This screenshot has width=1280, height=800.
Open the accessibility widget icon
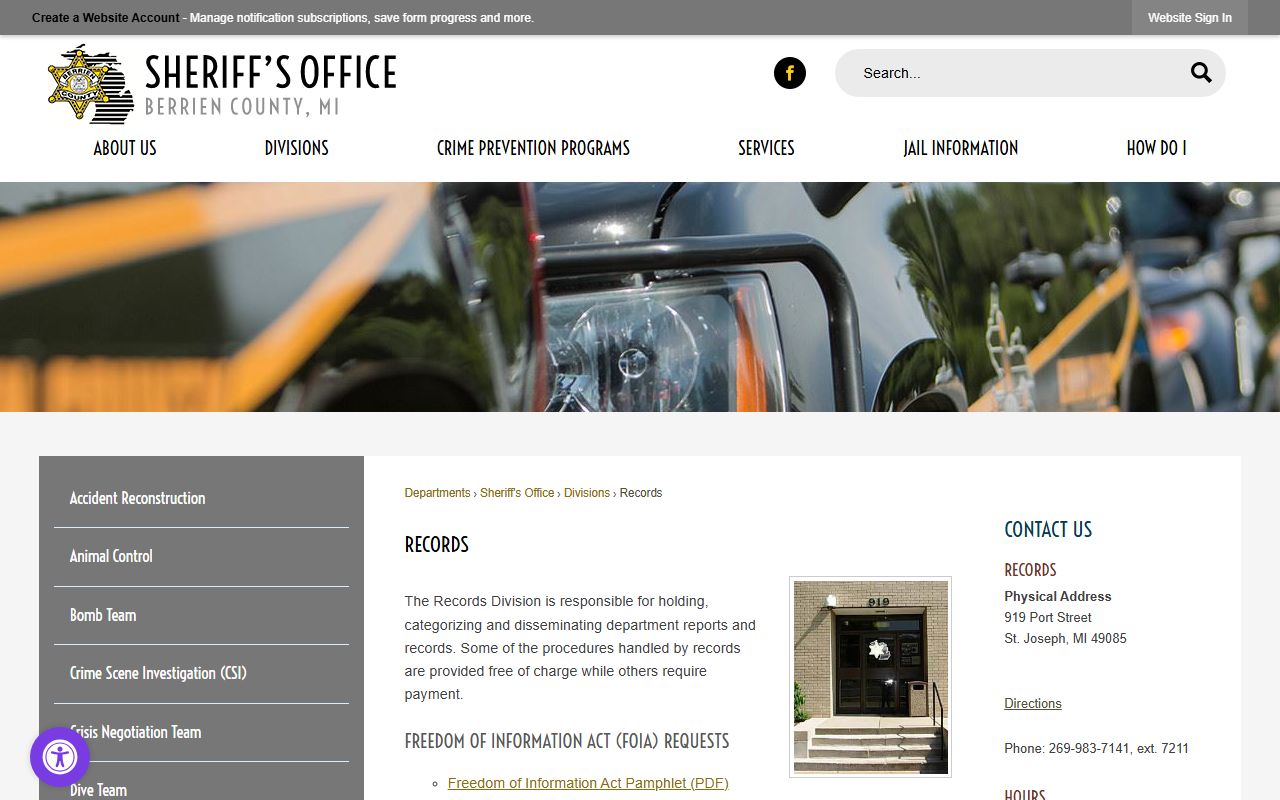click(60, 757)
